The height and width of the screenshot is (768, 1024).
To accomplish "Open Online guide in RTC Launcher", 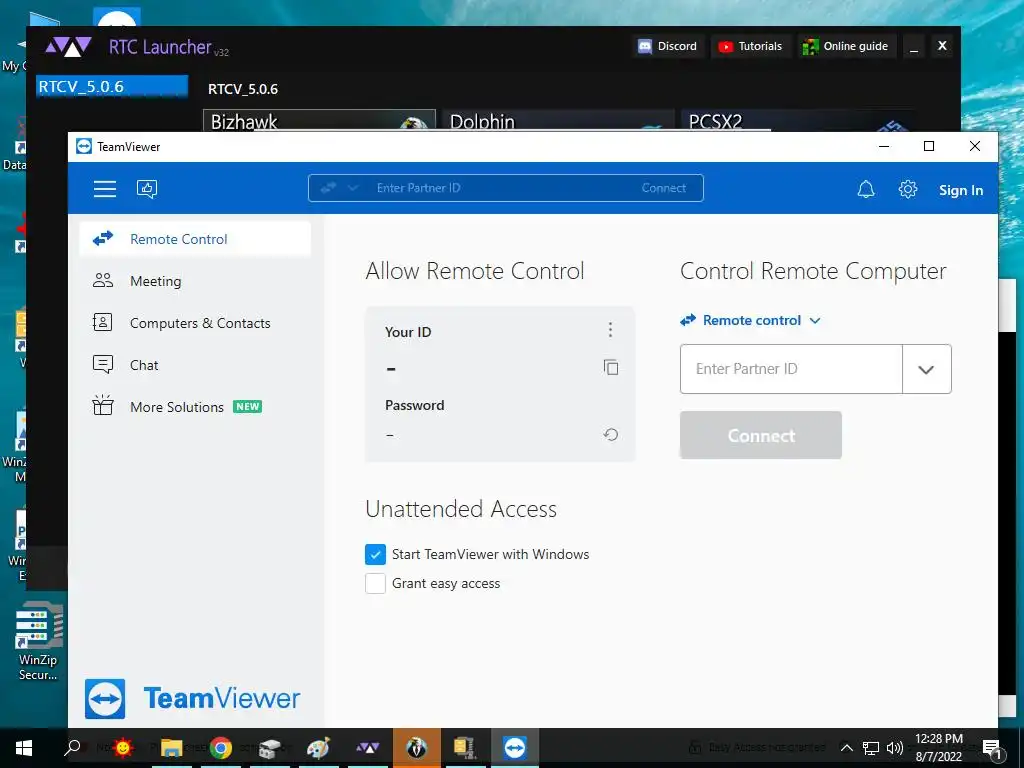I will [846, 46].
